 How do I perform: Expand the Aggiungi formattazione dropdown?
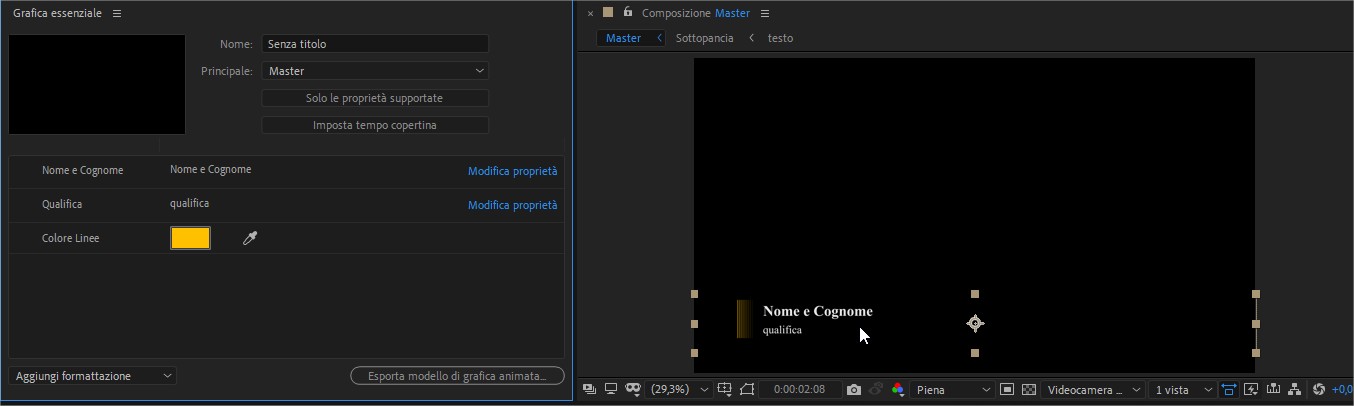point(93,376)
